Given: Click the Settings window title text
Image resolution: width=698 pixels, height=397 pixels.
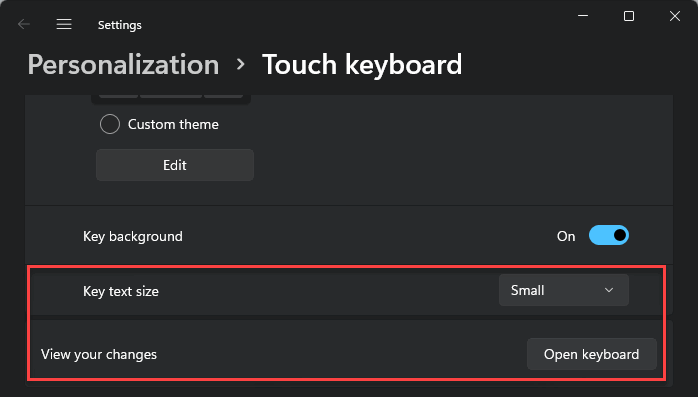Looking at the screenshot, I should point(120,25).
